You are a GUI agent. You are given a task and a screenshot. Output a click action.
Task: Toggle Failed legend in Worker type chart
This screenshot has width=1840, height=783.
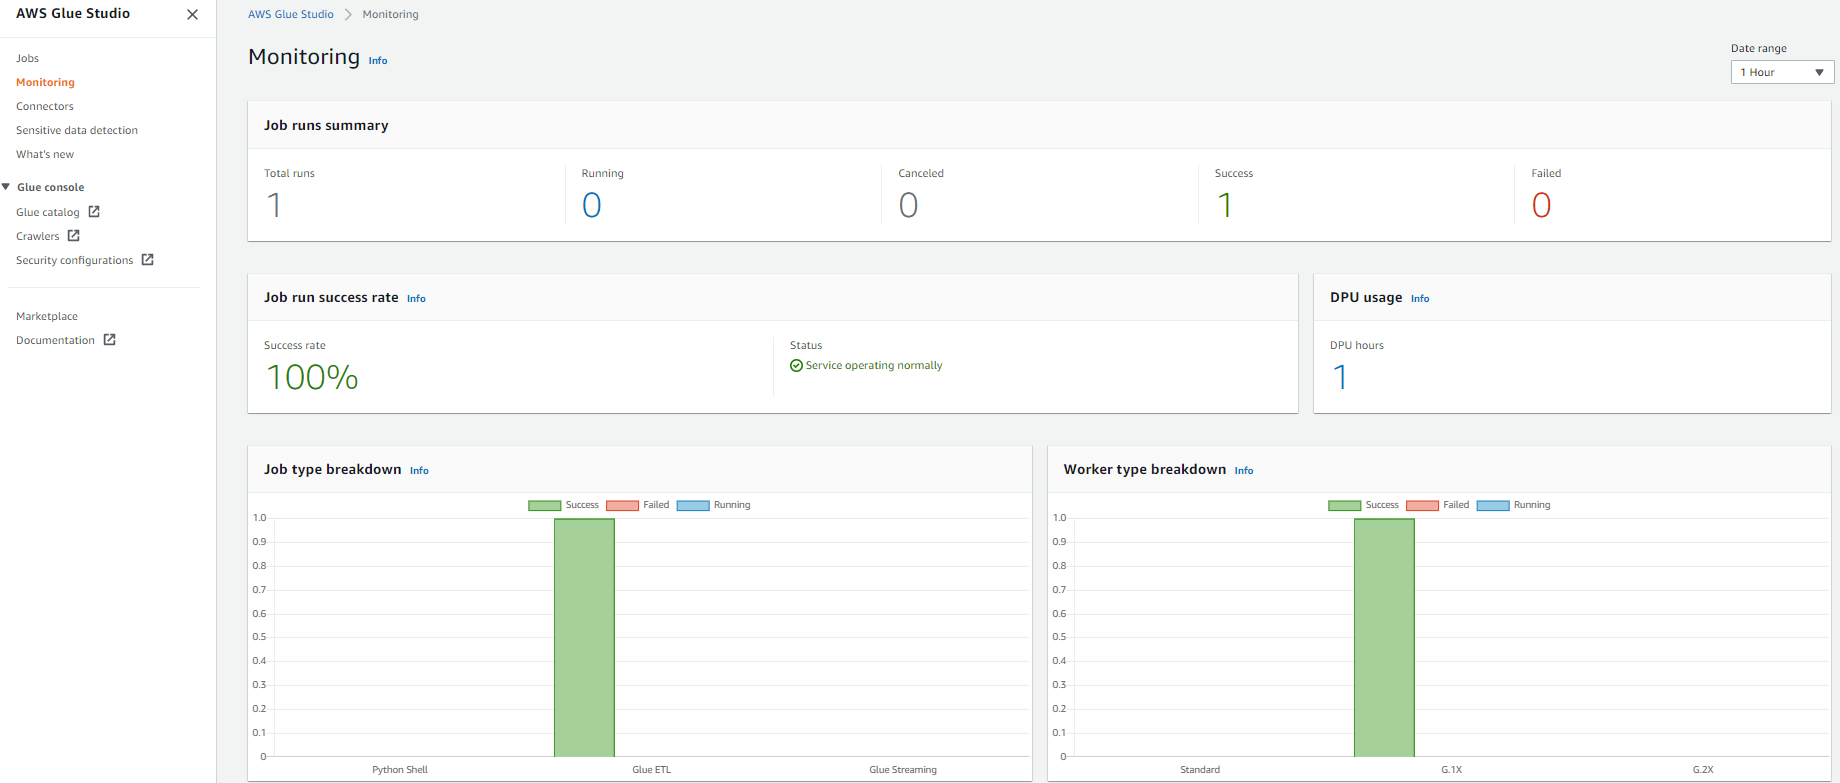click(1438, 505)
